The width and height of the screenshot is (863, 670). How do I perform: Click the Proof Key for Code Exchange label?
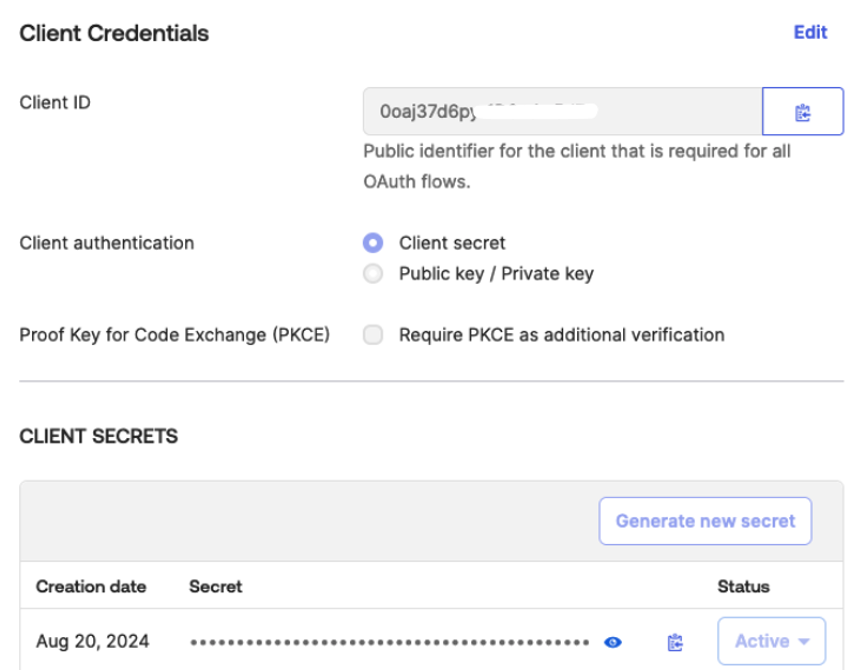(175, 335)
